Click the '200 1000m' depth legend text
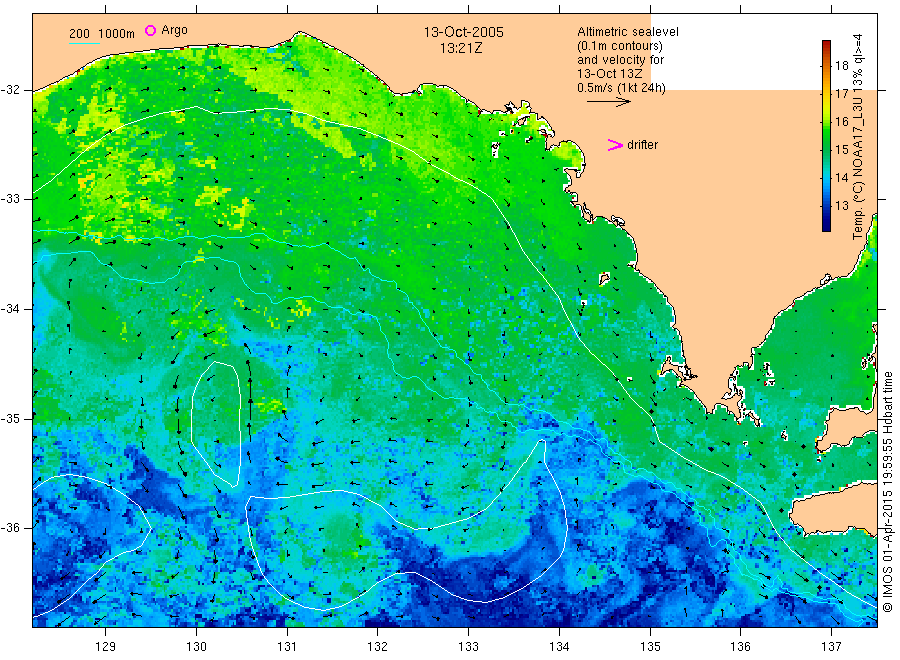900x660 pixels. point(102,34)
